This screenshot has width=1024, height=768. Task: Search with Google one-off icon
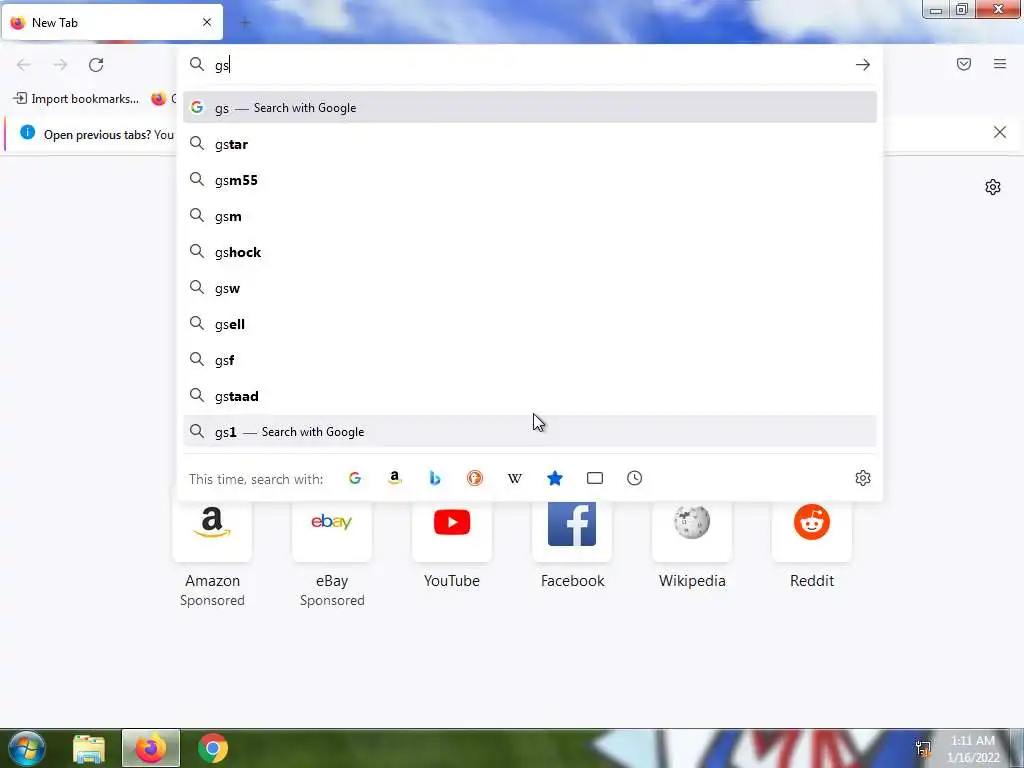click(x=355, y=478)
